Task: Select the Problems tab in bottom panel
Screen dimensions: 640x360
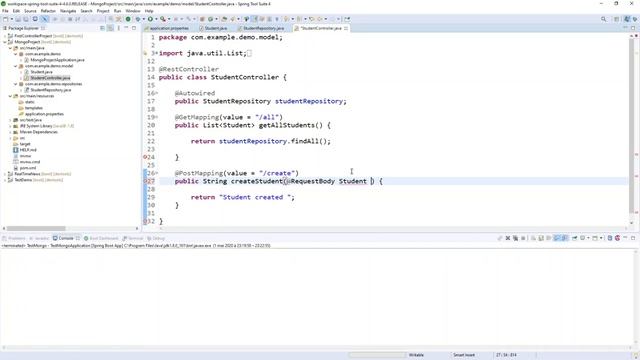Action: [x=14, y=238]
